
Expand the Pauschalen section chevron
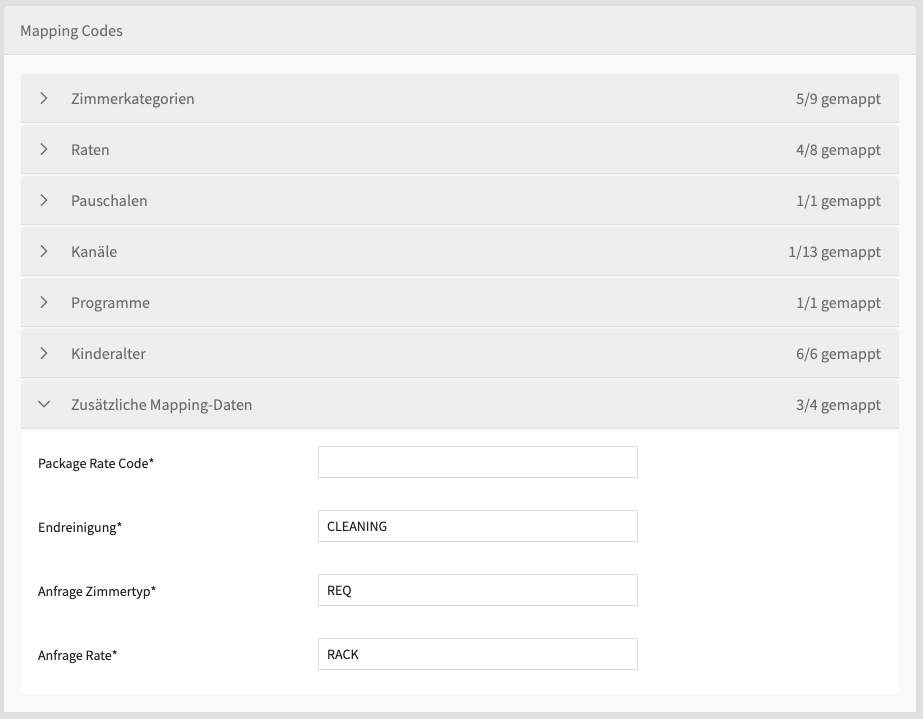pyautogui.click(x=44, y=200)
